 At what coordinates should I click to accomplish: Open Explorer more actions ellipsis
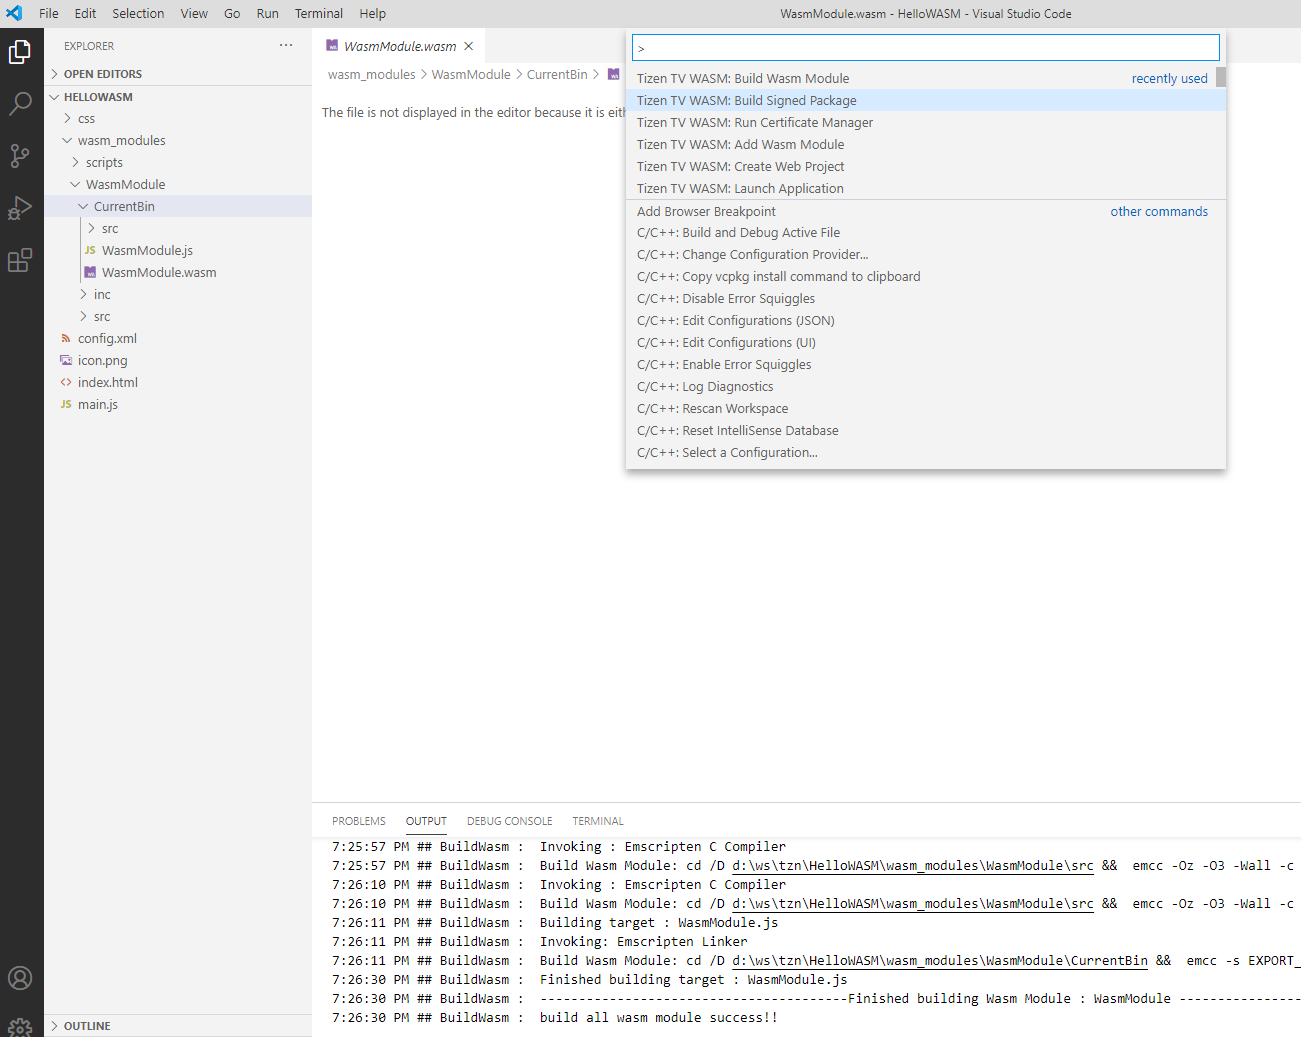(286, 45)
